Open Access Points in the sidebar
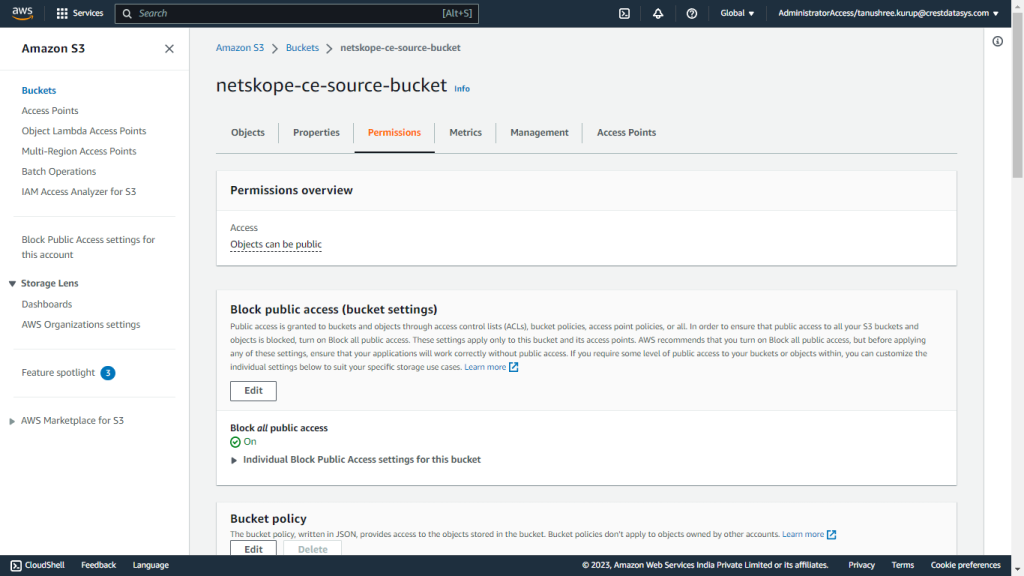Image resolution: width=1024 pixels, height=576 pixels. (50, 111)
